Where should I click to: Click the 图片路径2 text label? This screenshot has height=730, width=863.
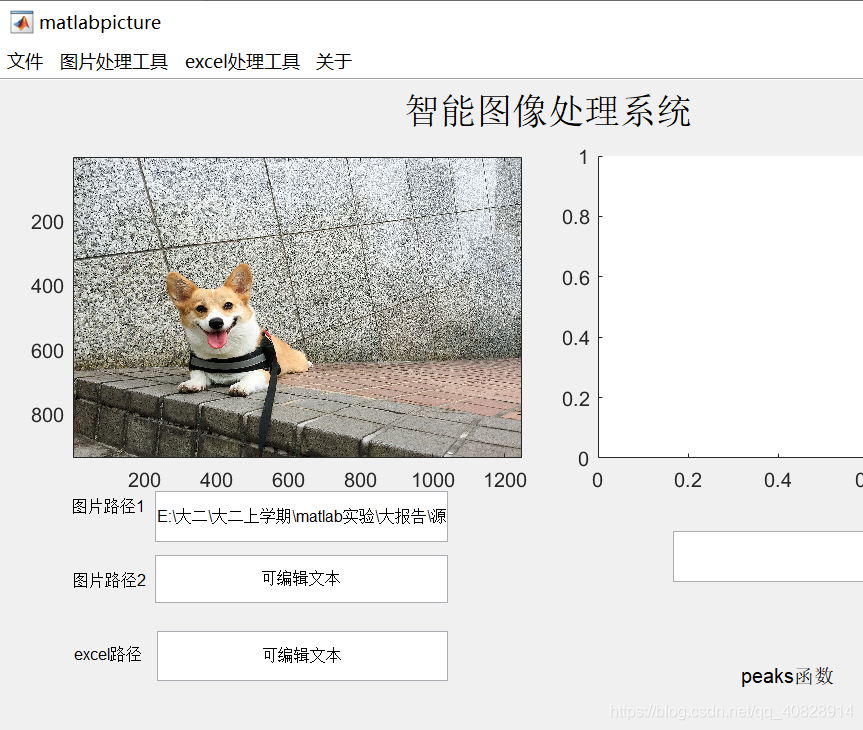(x=108, y=580)
